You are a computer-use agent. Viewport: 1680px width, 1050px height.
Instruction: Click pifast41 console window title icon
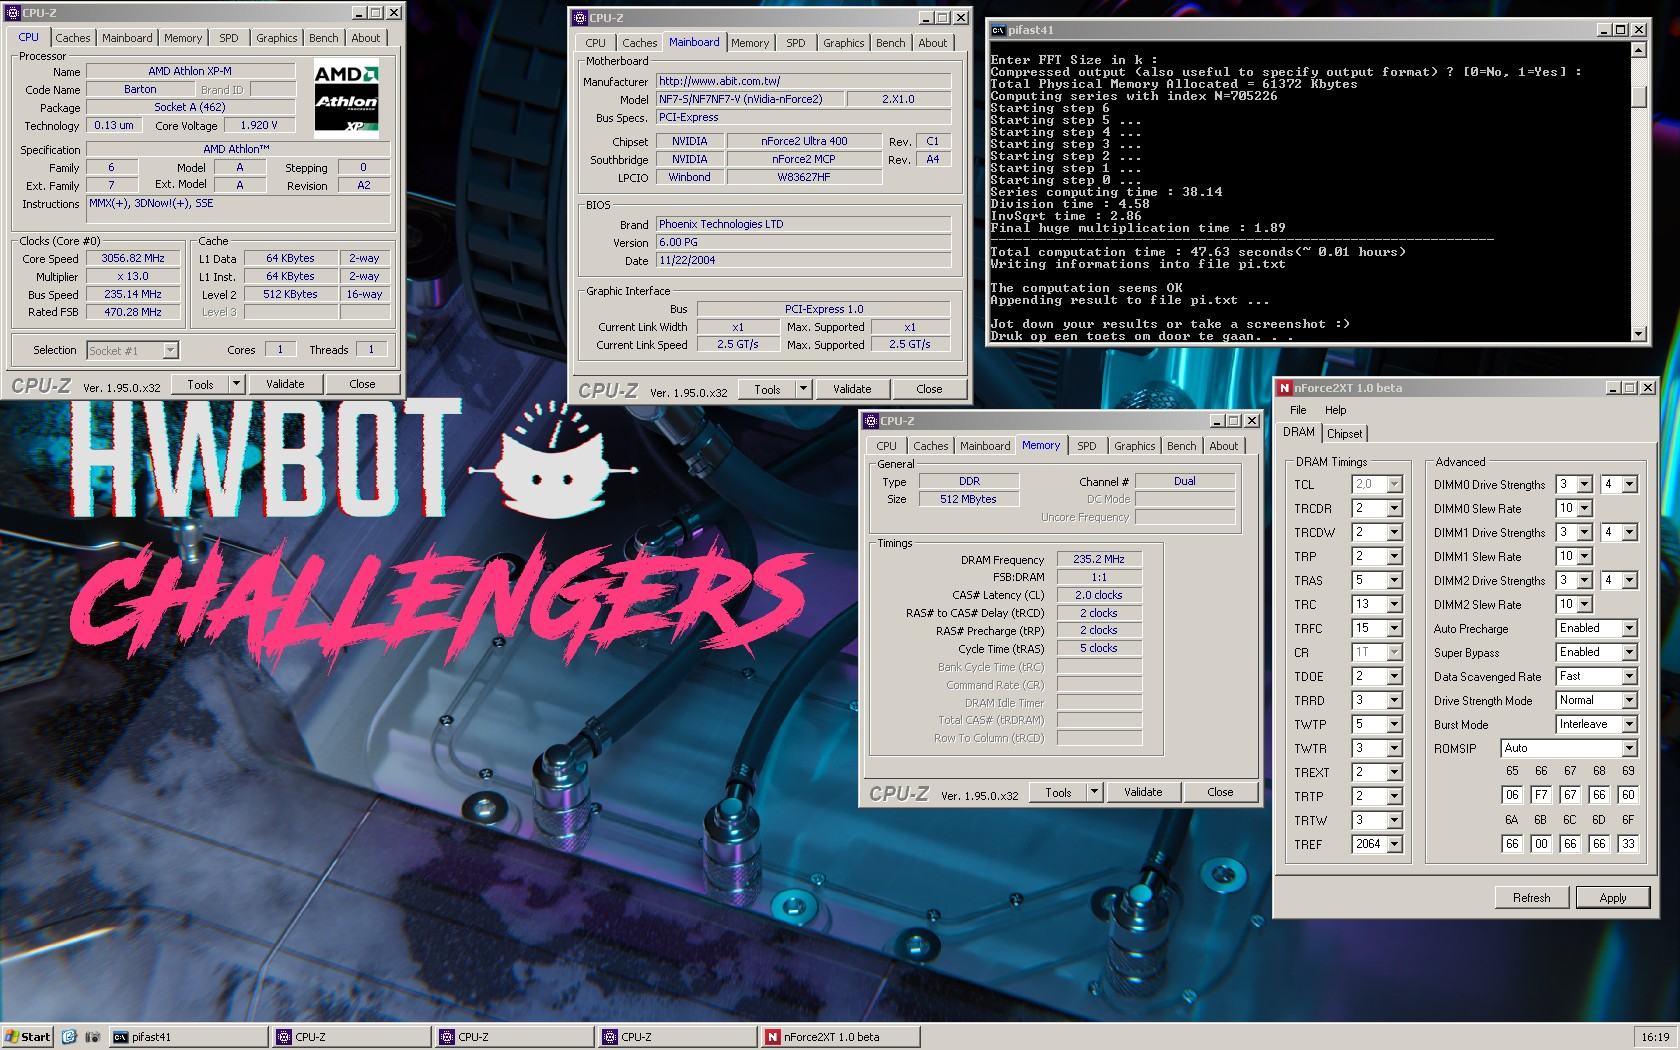997,30
